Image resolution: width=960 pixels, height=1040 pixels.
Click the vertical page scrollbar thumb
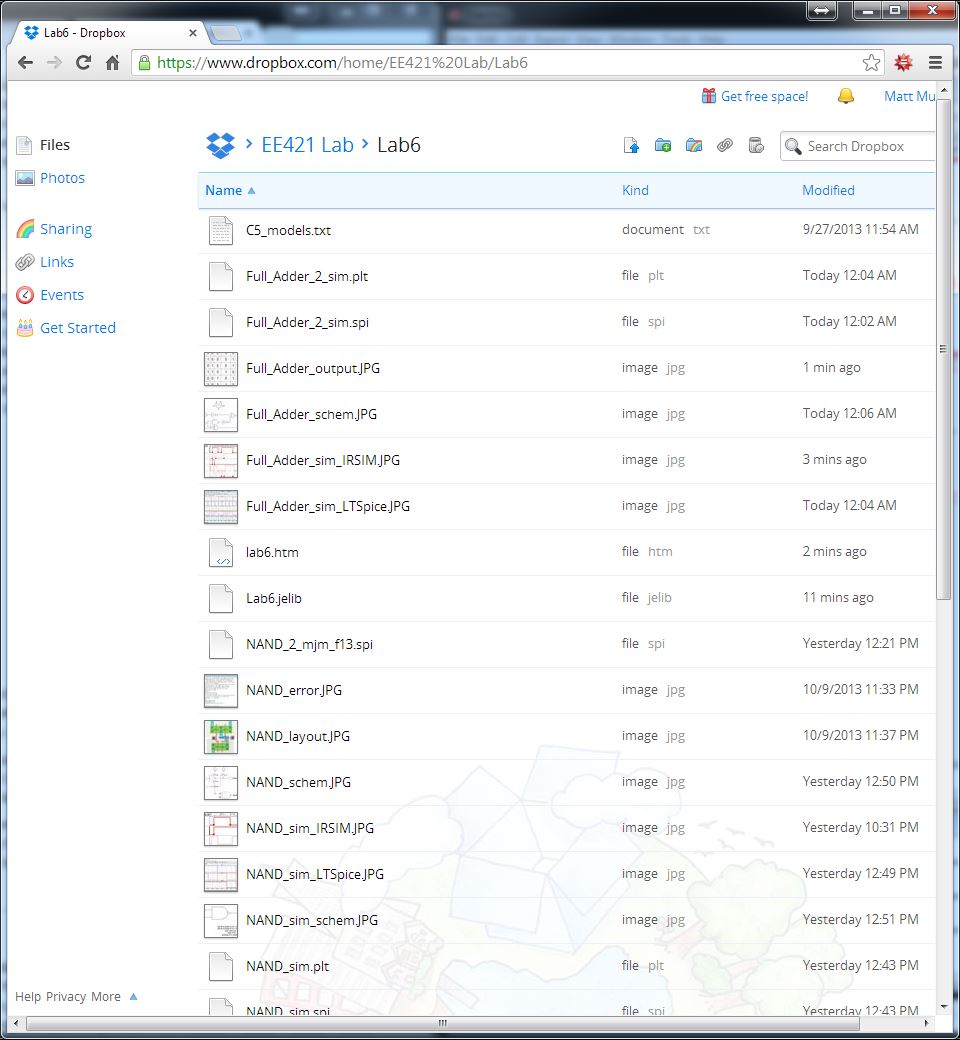pos(943,350)
